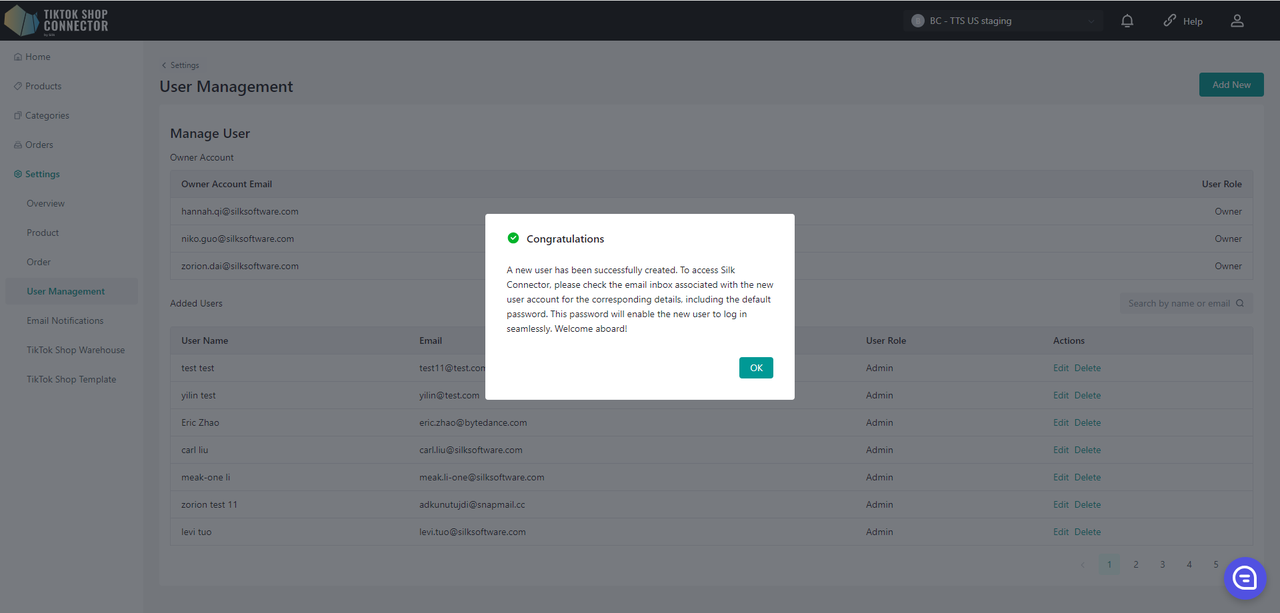This screenshot has height=613, width=1280.
Task: Click the Help link icon
Action: (x=1170, y=21)
